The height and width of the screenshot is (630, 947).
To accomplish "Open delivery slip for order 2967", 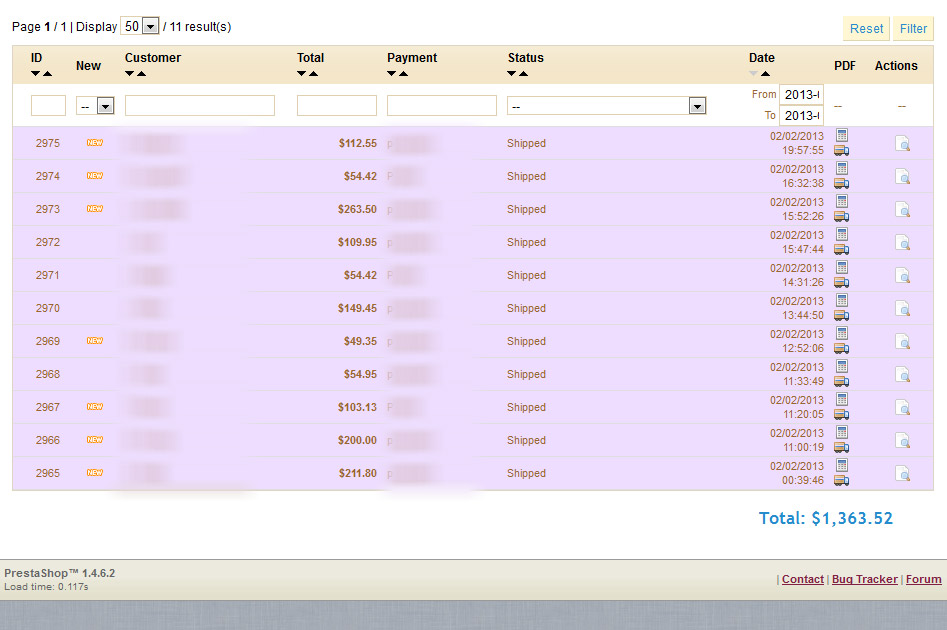I will [x=842, y=414].
